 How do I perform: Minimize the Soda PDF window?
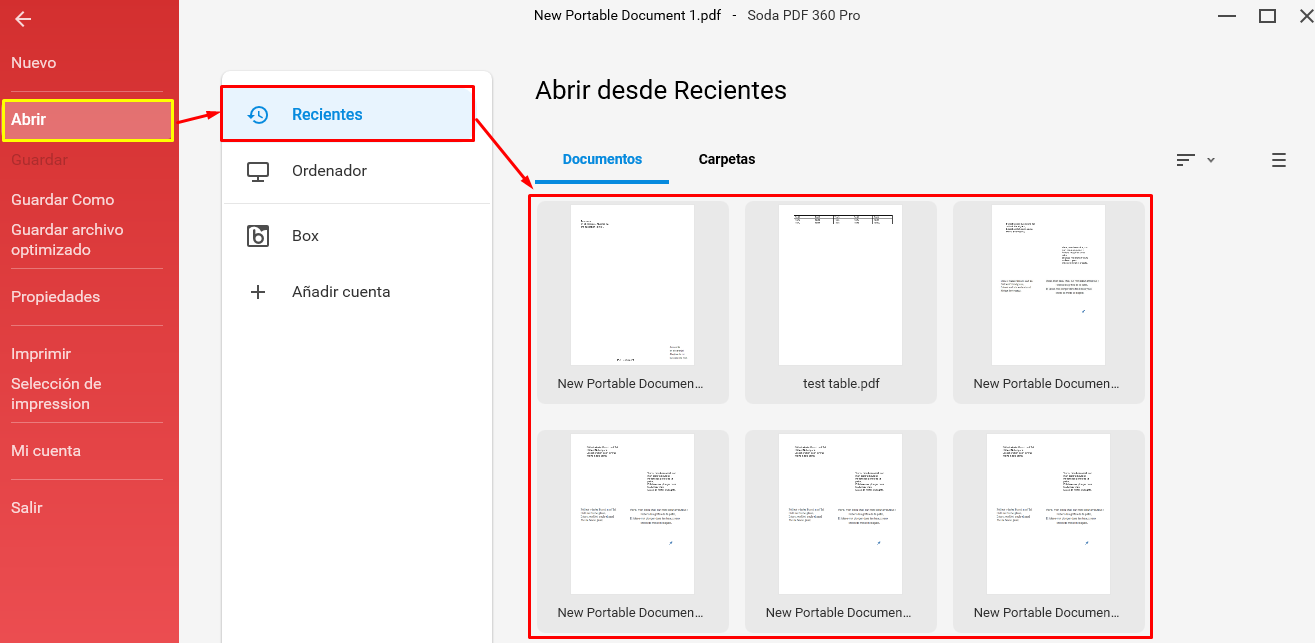(1227, 16)
